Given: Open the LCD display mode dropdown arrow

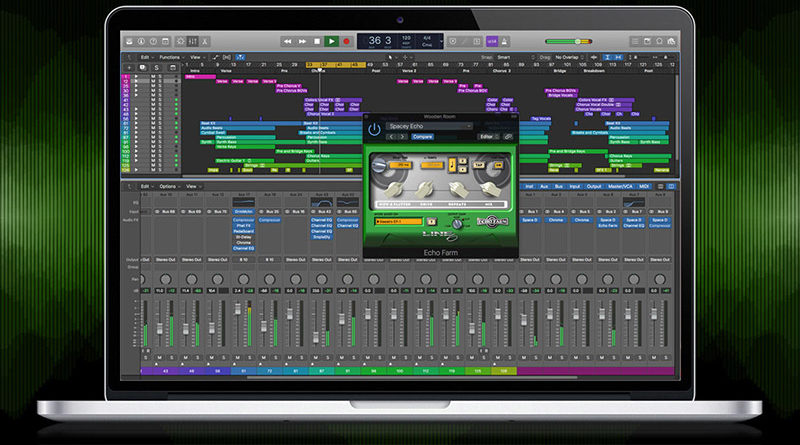Looking at the screenshot, I should 441,41.
